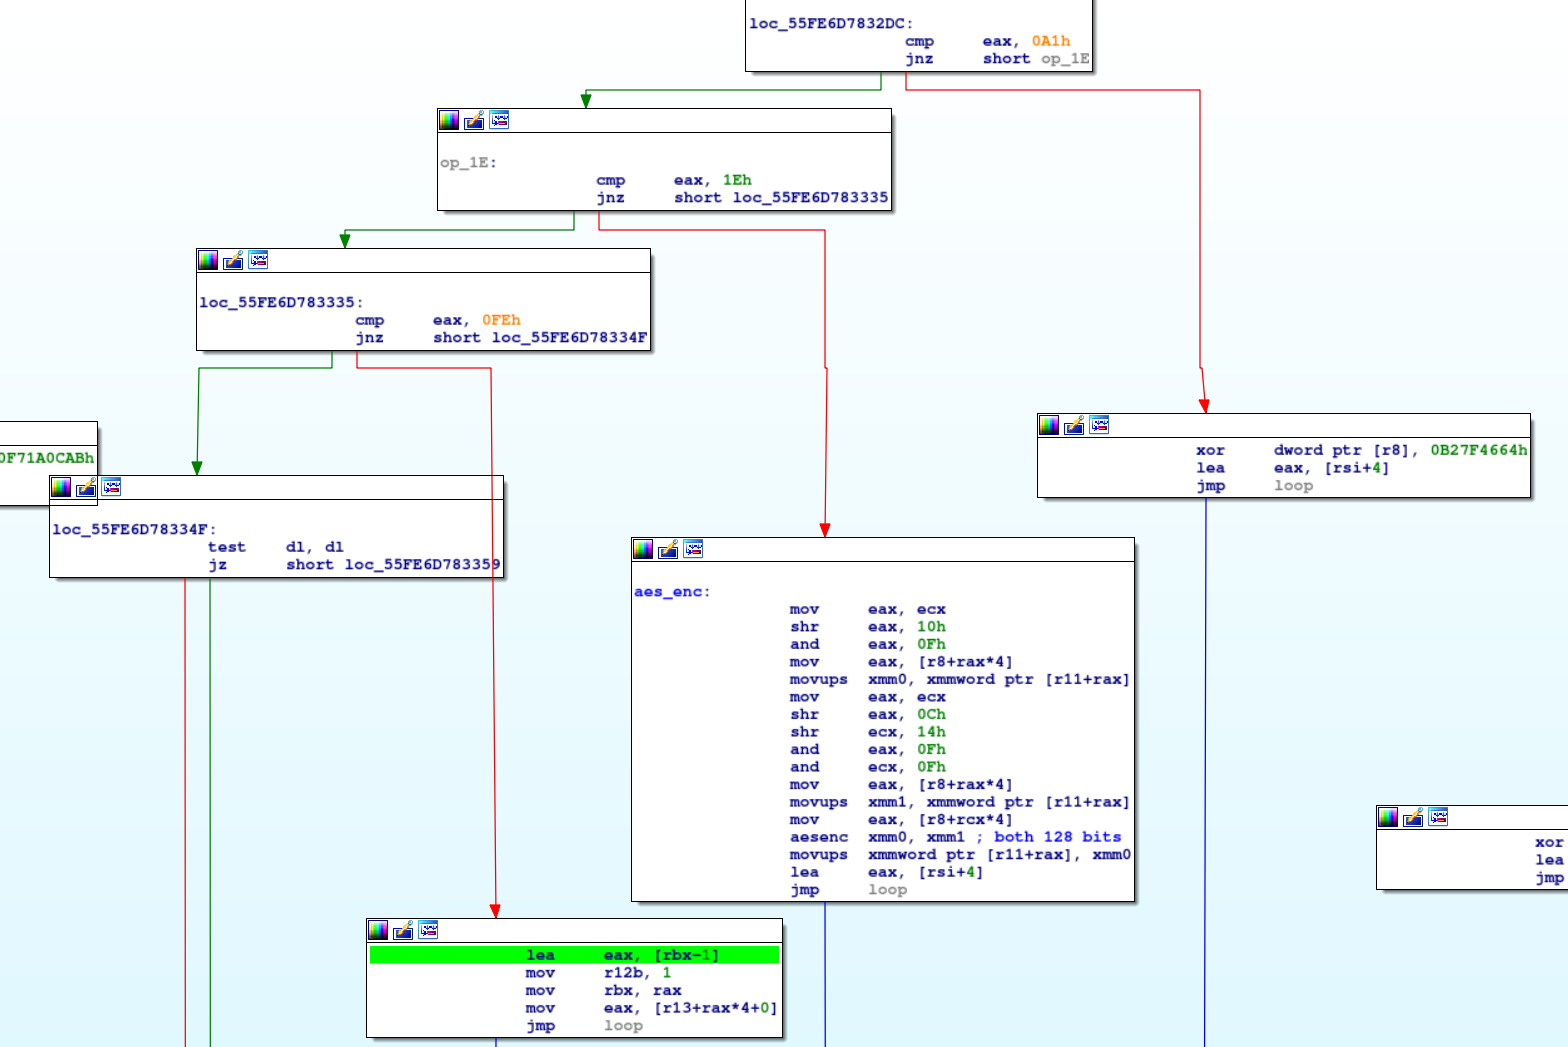This screenshot has height=1047, width=1568.
Task: Select the loc_55FE6D78334F: block label
Action: (134, 530)
